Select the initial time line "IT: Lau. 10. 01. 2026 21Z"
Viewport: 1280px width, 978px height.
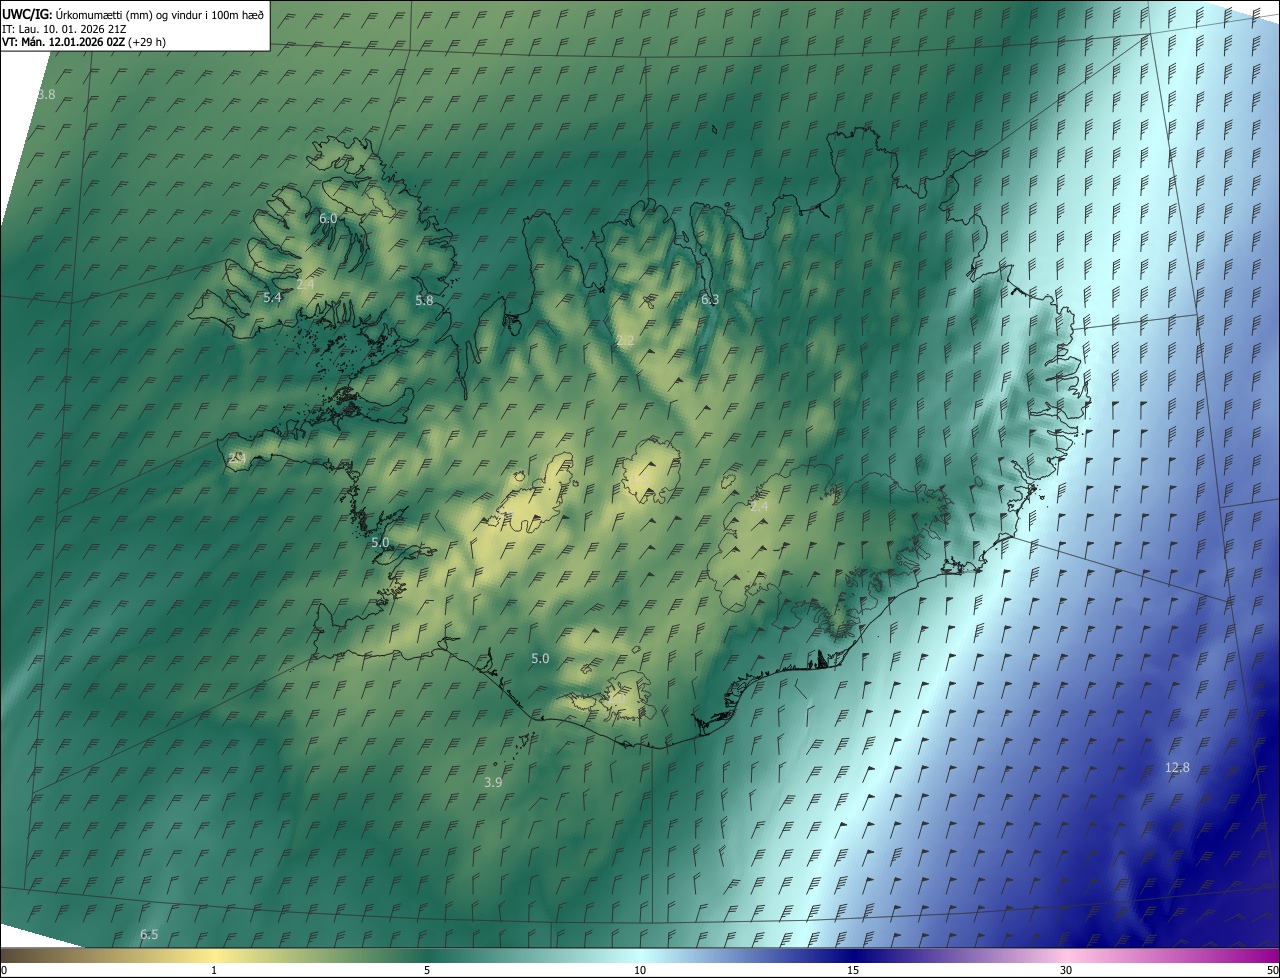(64, 28)
